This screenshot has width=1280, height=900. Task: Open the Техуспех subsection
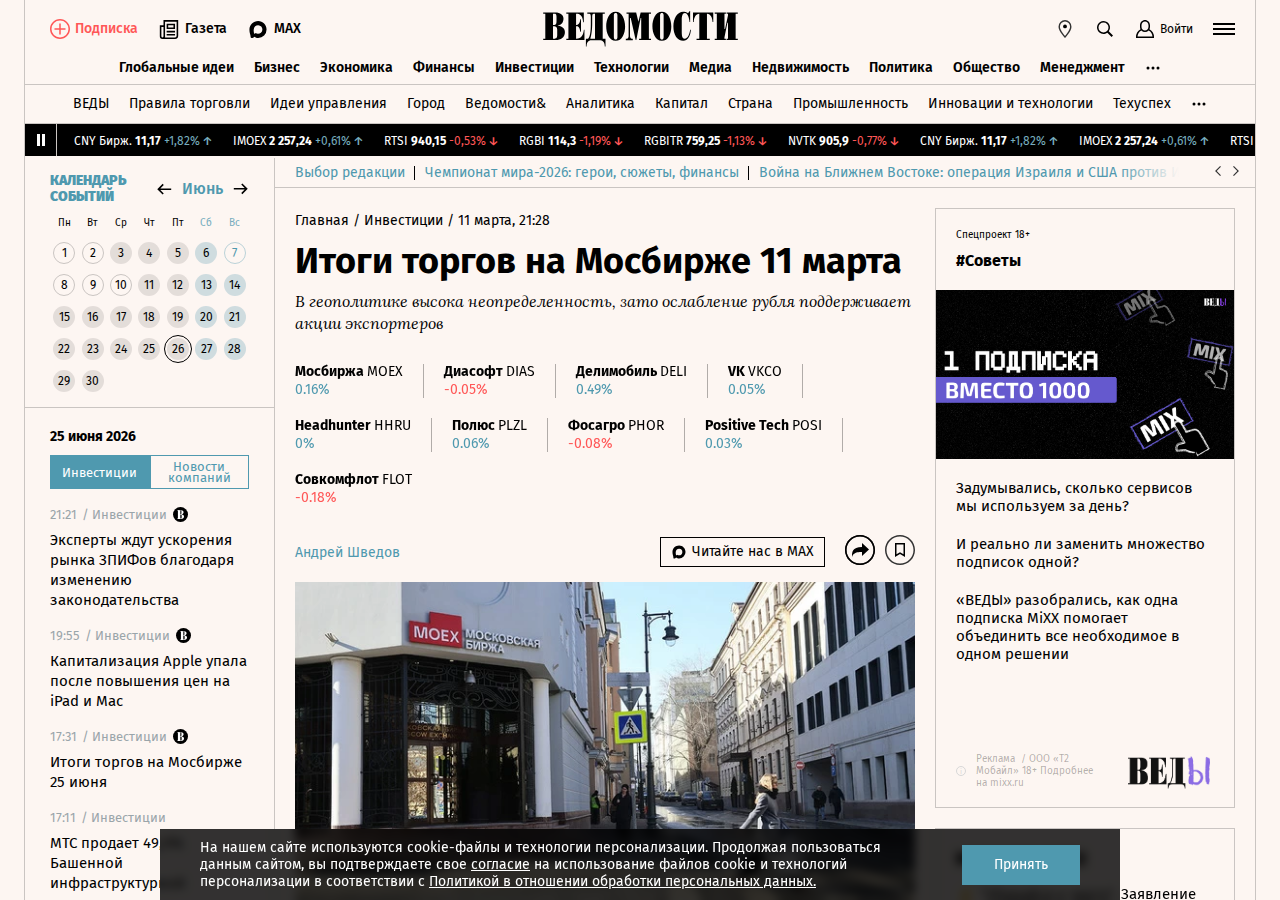(x=1142, y=104)
